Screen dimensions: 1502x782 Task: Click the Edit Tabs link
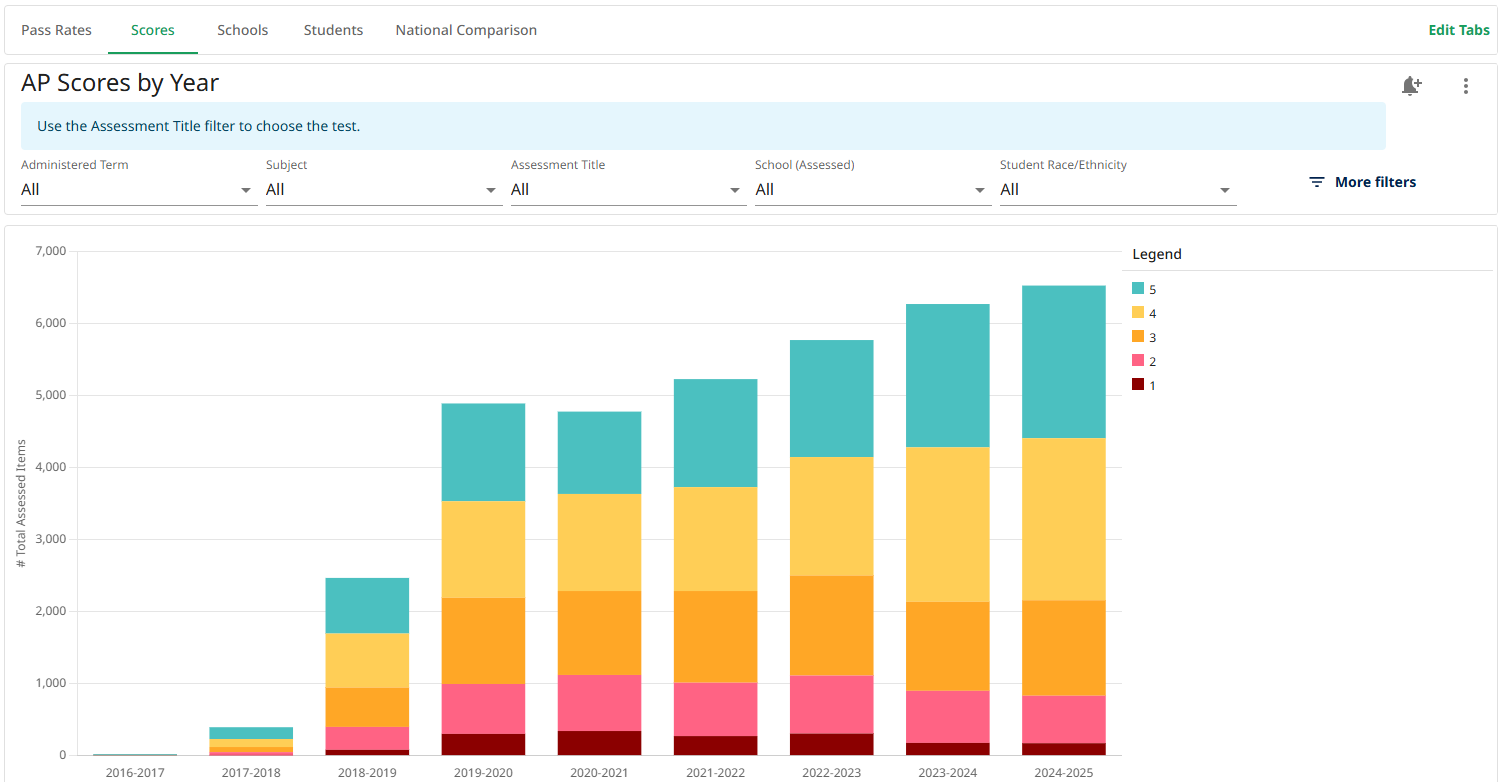tap(1459, 30)
